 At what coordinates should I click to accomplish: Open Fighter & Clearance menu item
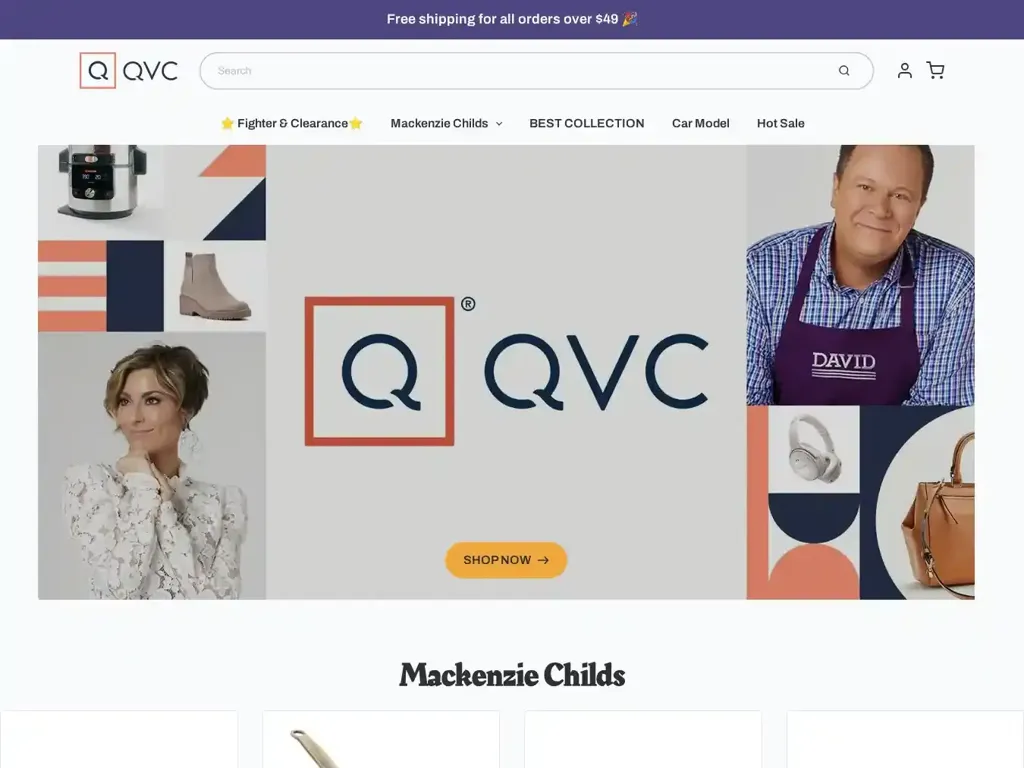click(x=292, y=123)
